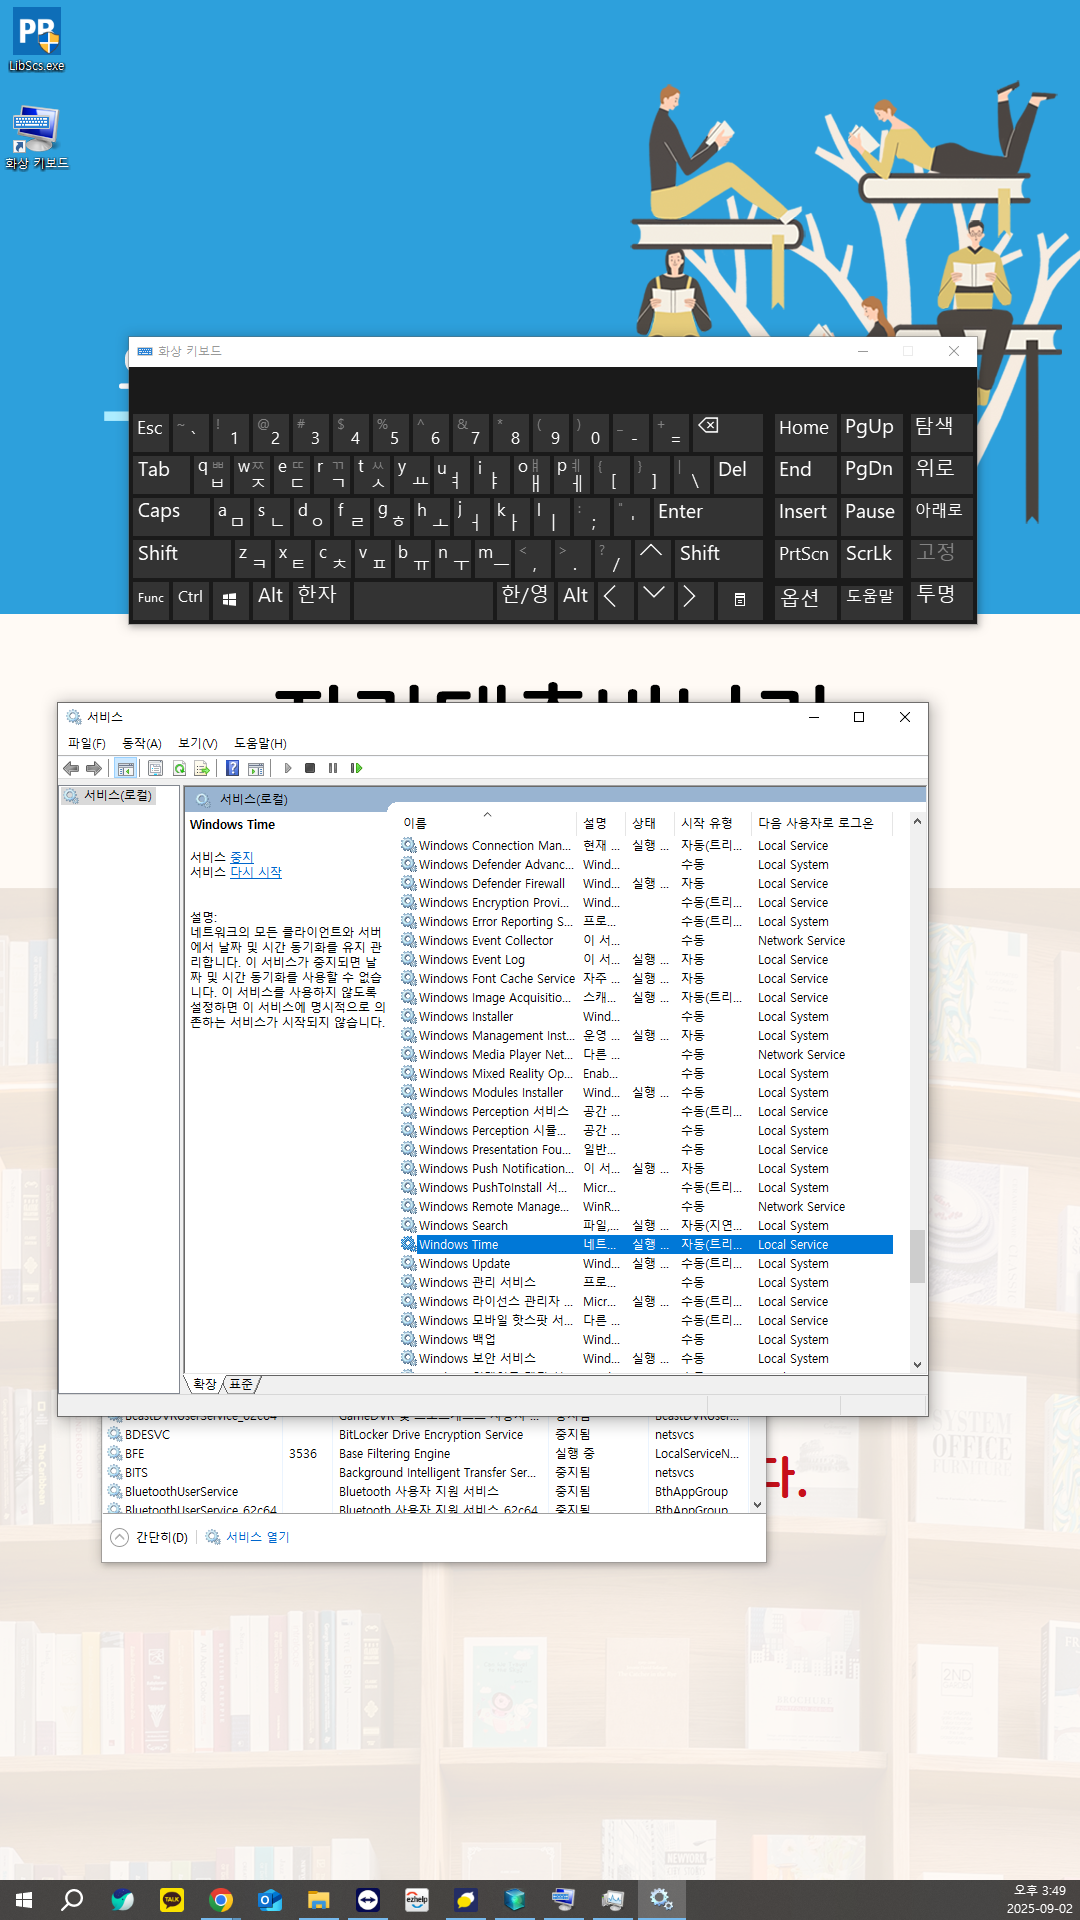The width and height of the screenshot is (1080, 1920).
Task: Click the Windows logo key on keyboard
Action: [230, 599]
